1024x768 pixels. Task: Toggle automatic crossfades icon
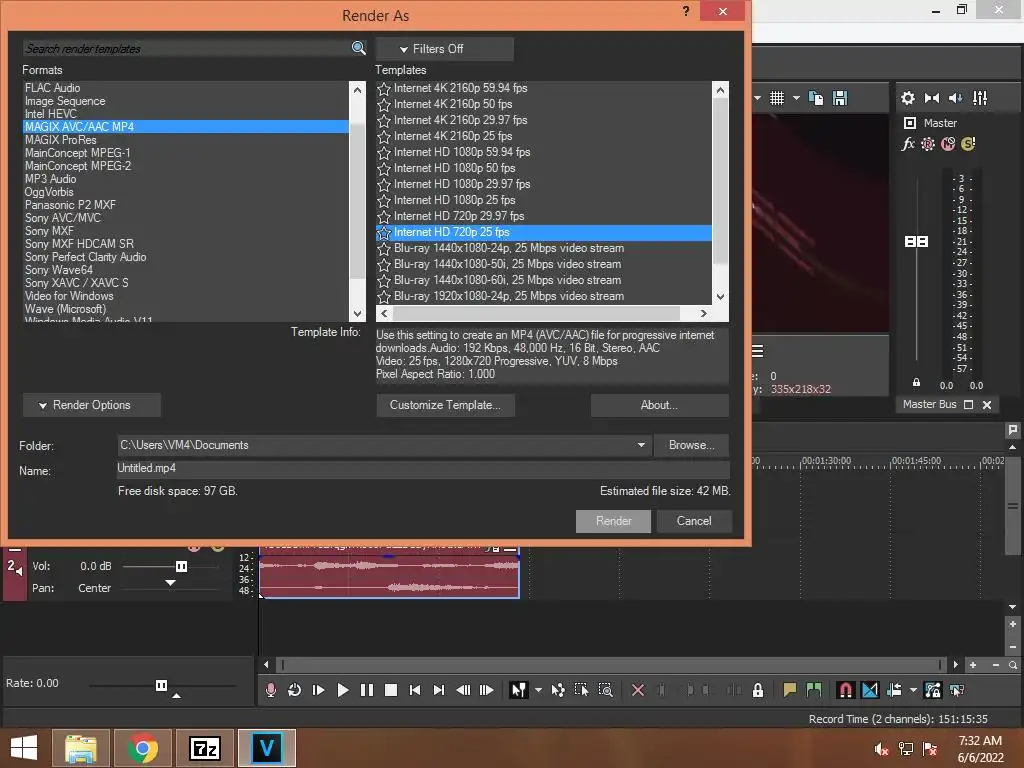pos(870,690)
